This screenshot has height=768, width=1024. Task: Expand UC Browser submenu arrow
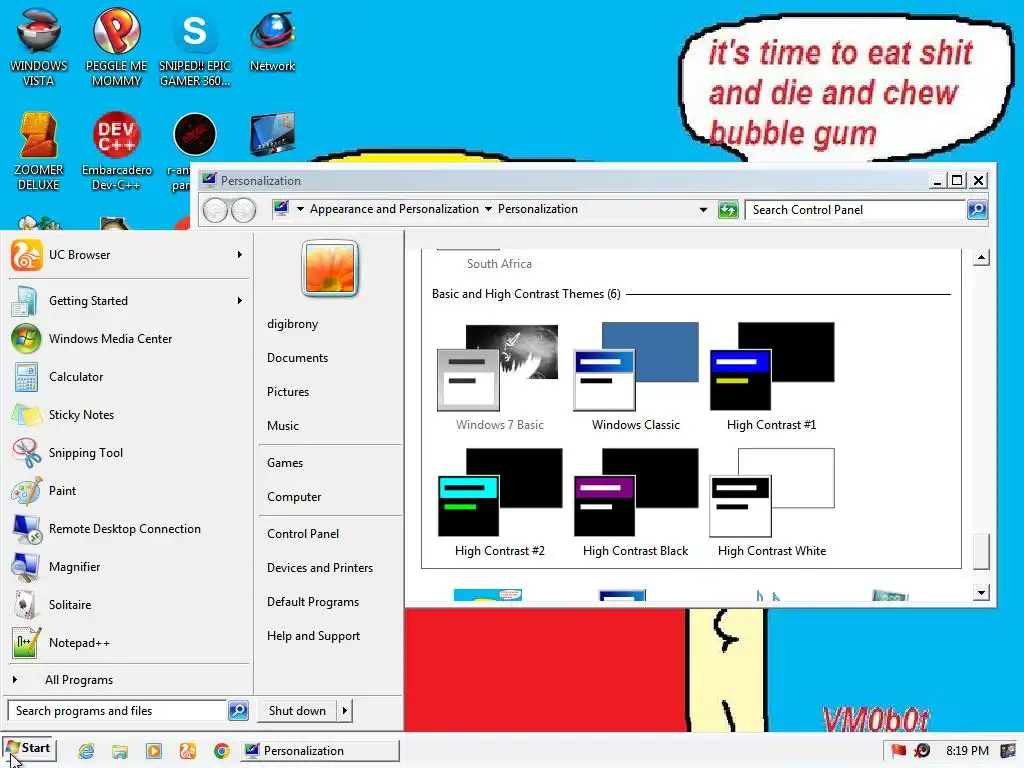coord(240,255)
